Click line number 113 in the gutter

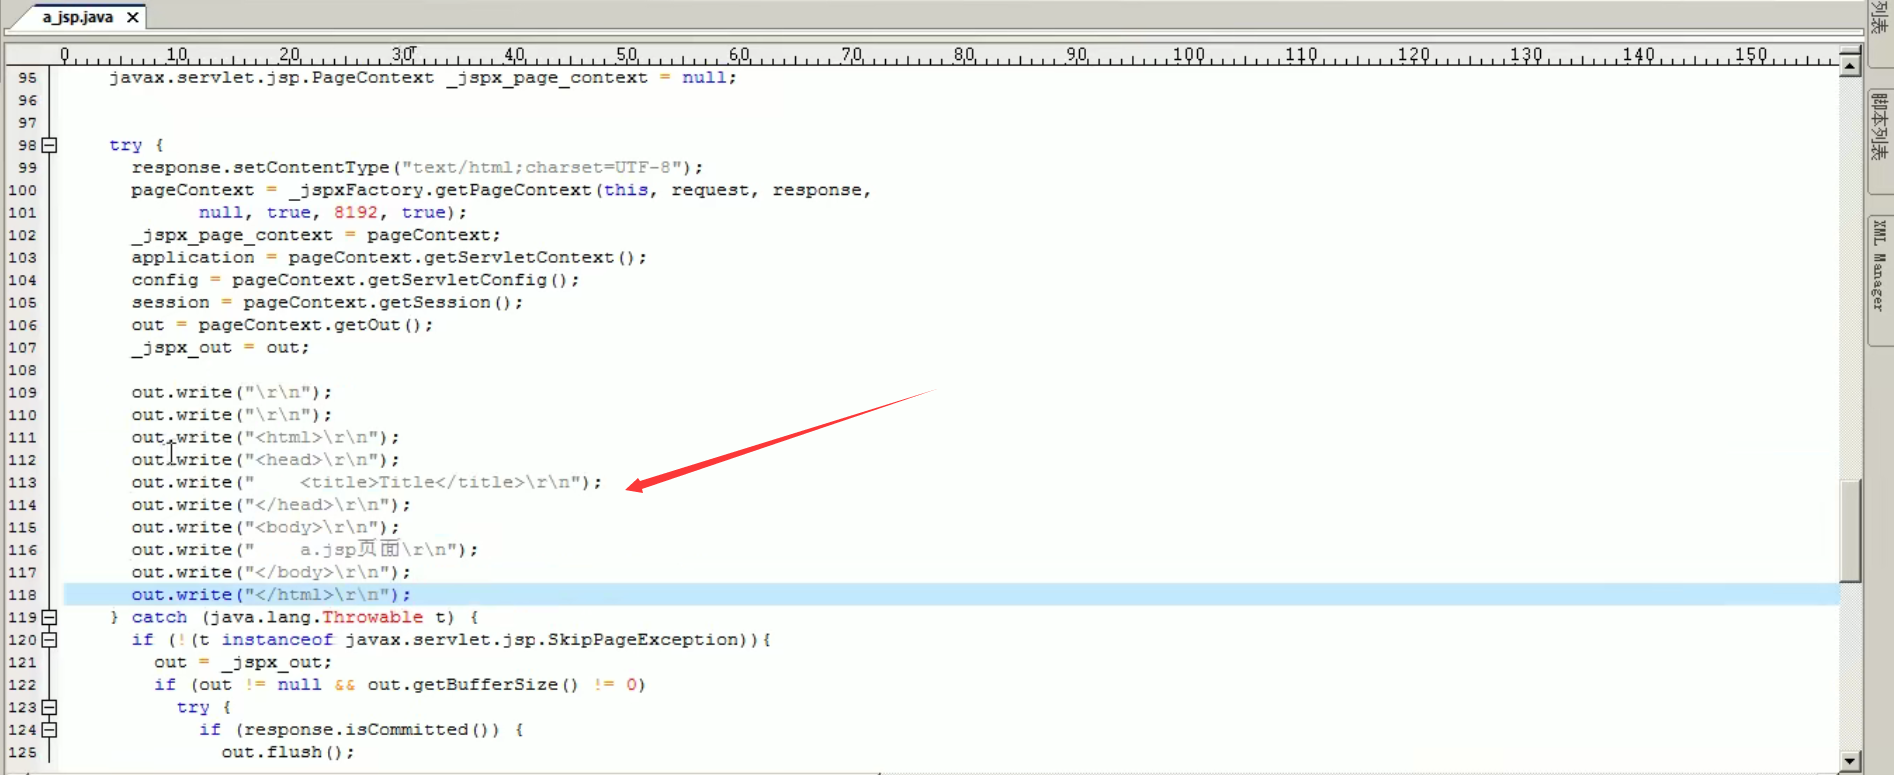(x=22, y=483)
